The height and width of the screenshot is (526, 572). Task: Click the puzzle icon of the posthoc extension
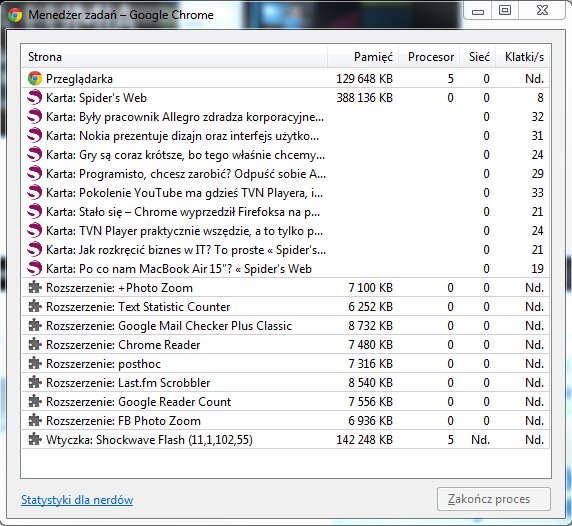click(x=35, y=363)
